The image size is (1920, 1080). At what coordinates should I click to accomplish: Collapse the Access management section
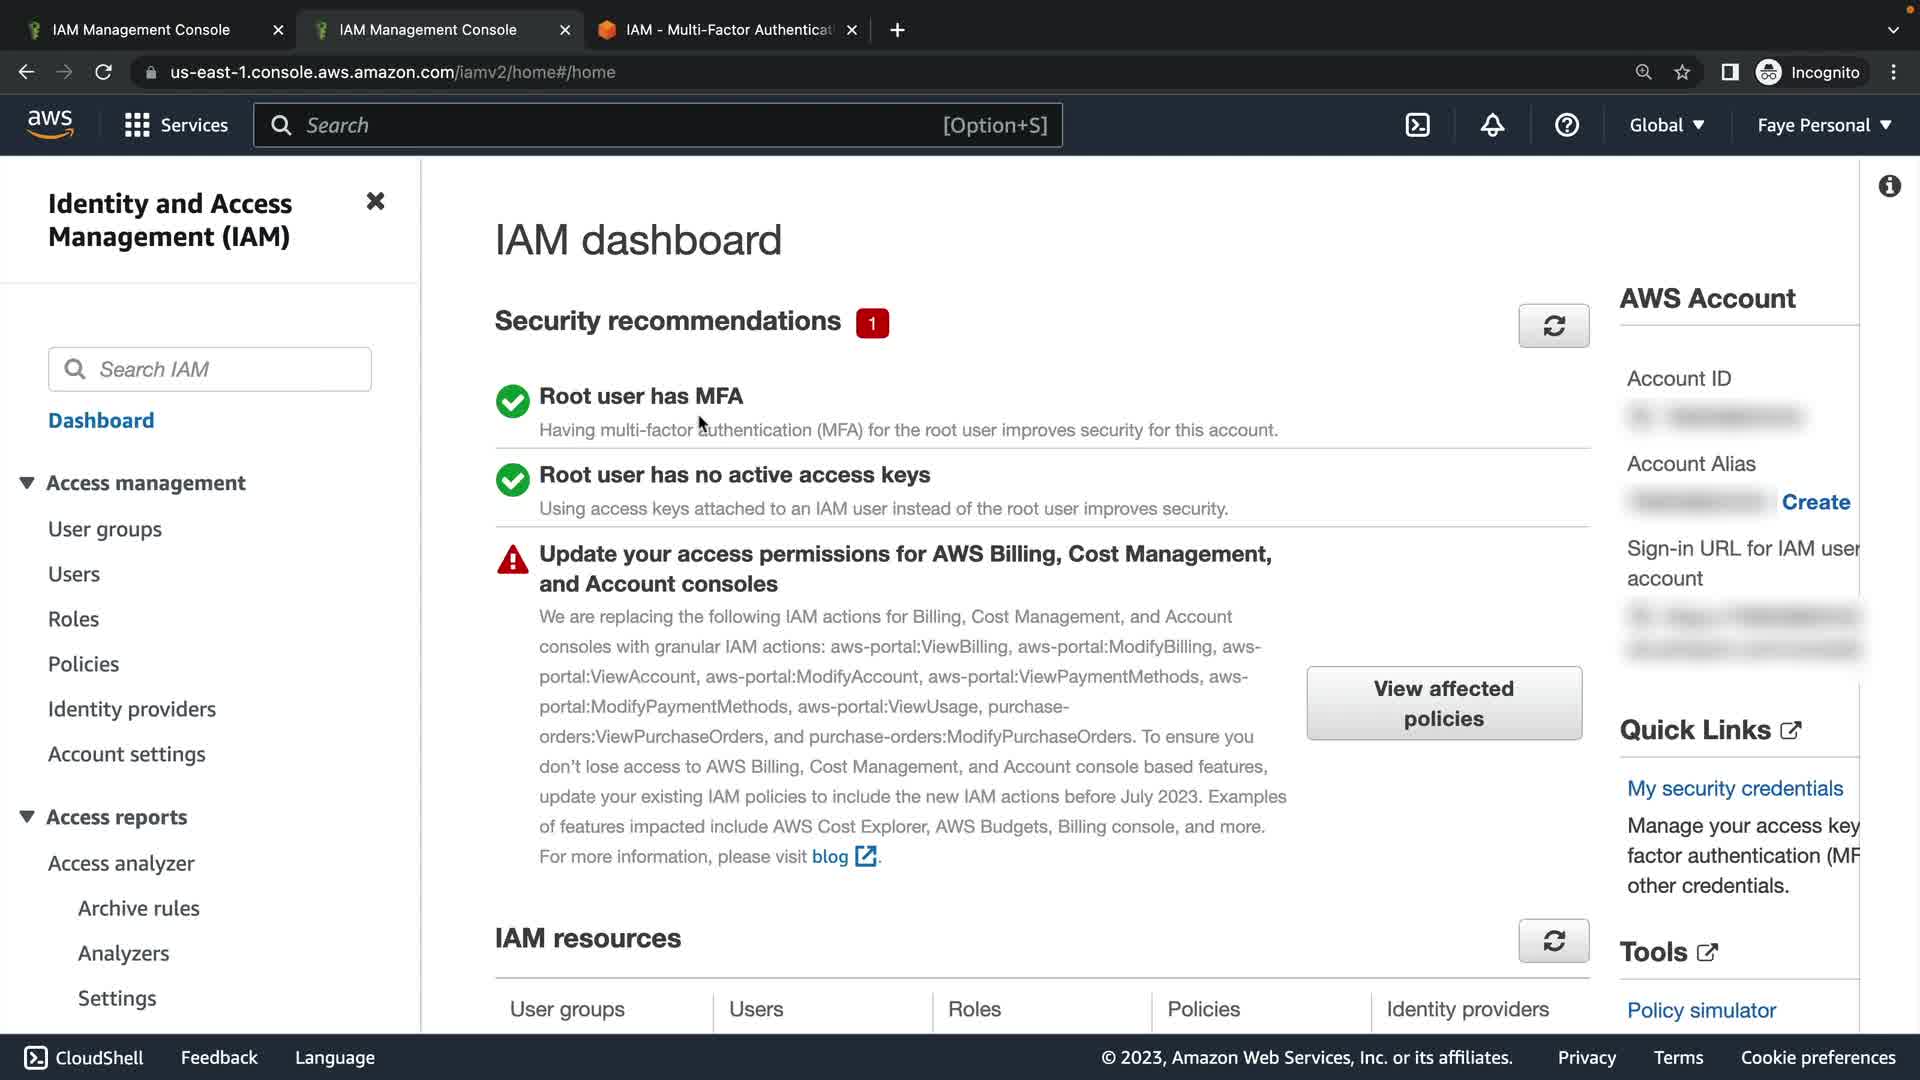tap(27, 483)
